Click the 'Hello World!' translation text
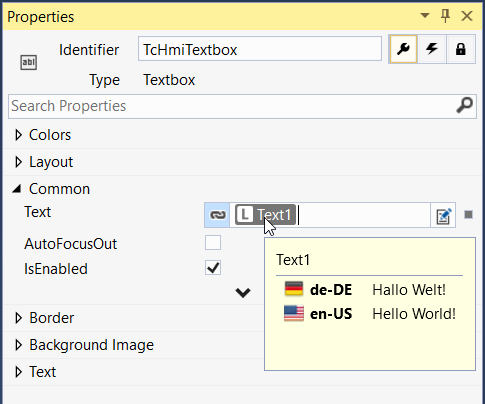Image resolution: width=485 pixels, height=404 pixels. click(414, 314)
